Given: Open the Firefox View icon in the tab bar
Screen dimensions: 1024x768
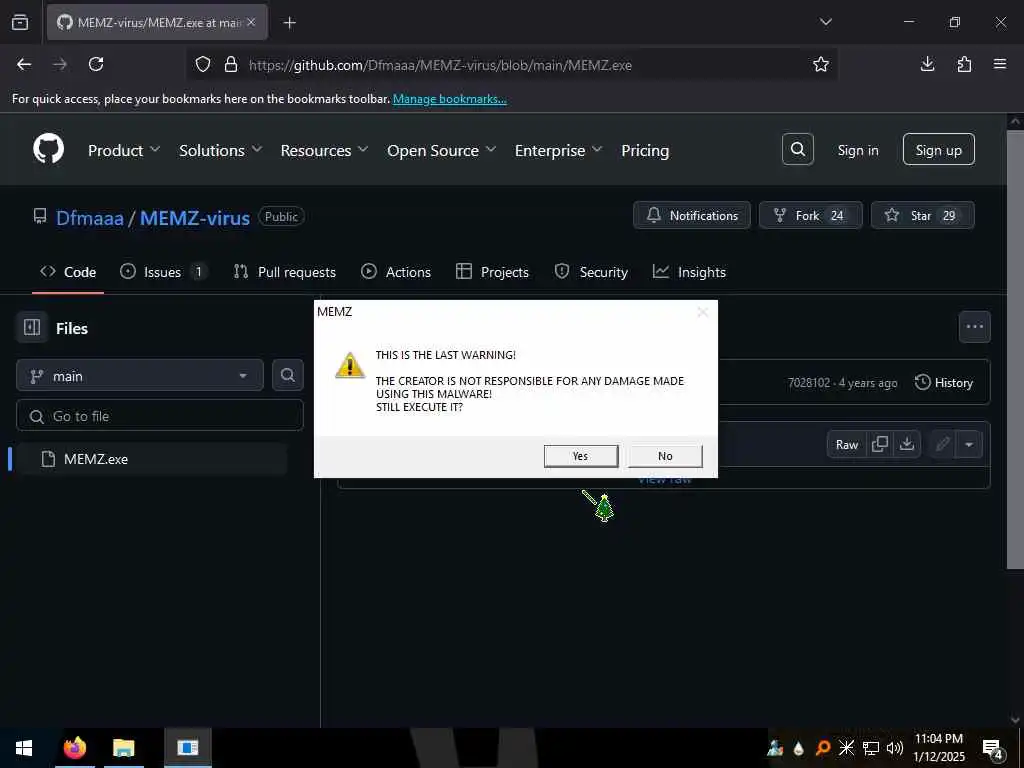Looking at the screenshot, I should point(20,22).
